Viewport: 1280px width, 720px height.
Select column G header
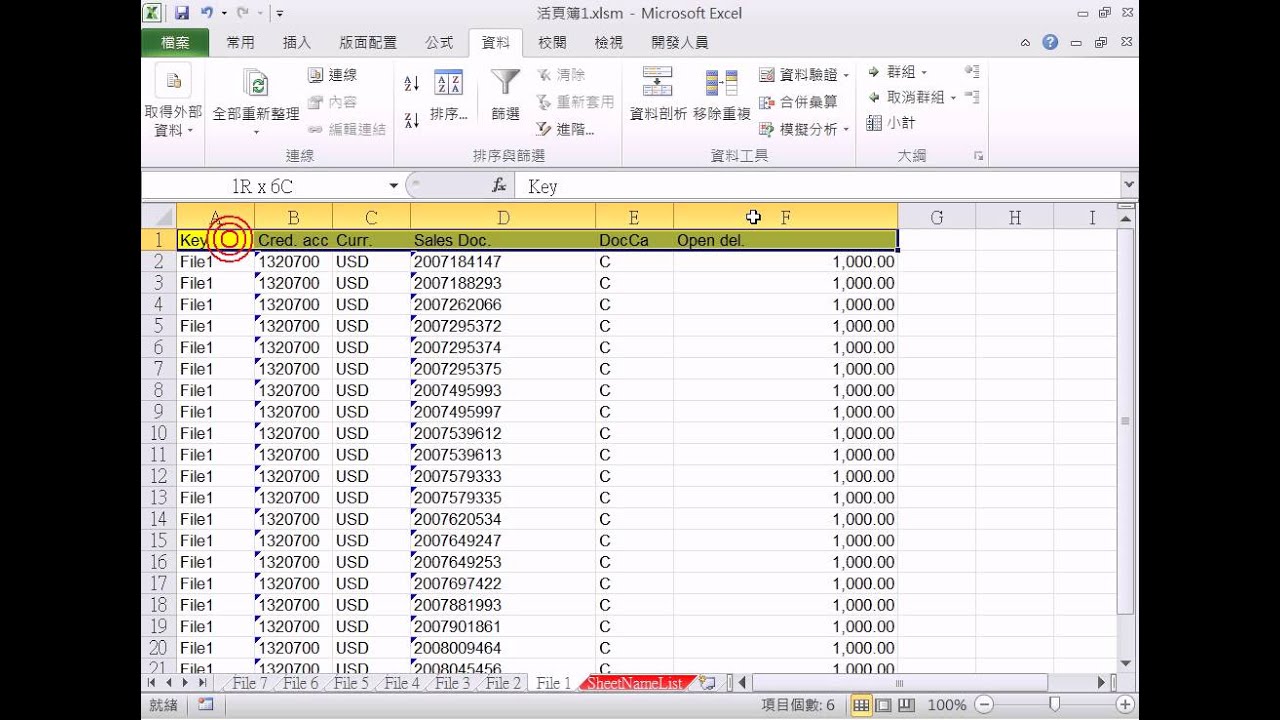point(936,217)
